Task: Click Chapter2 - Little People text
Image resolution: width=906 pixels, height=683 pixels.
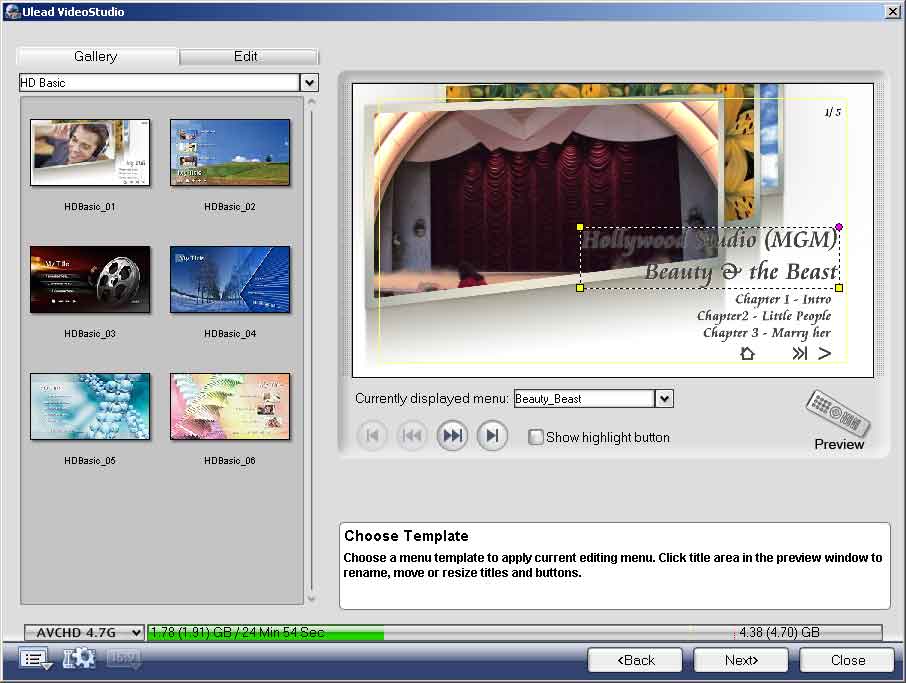Action: tap(764, 315)
